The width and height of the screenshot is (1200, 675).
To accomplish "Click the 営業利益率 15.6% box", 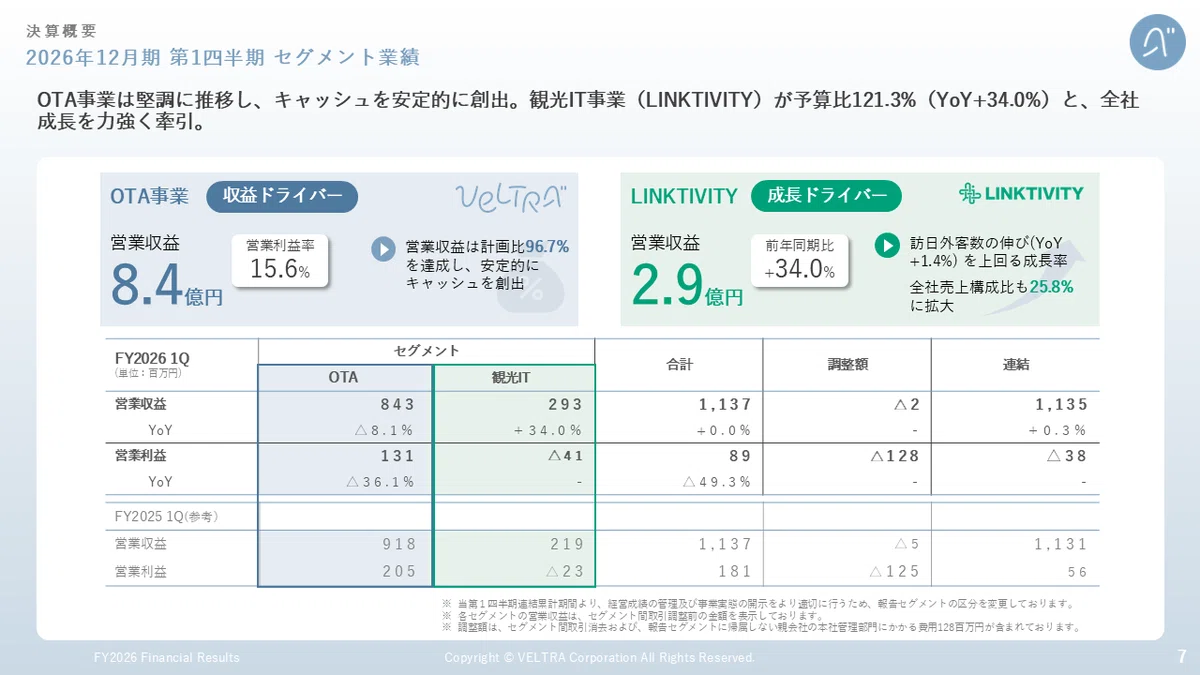I will [280, 260].
